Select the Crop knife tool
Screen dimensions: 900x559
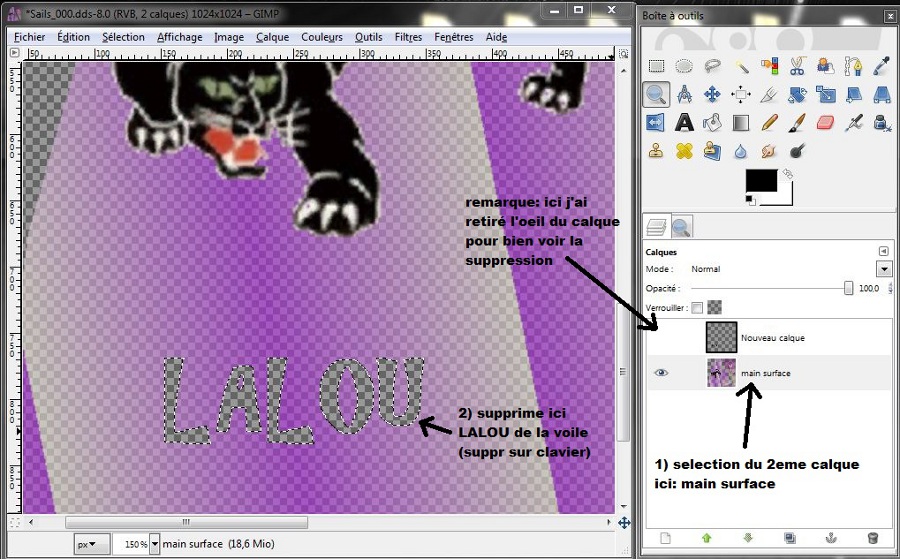(x=769, y=94)
